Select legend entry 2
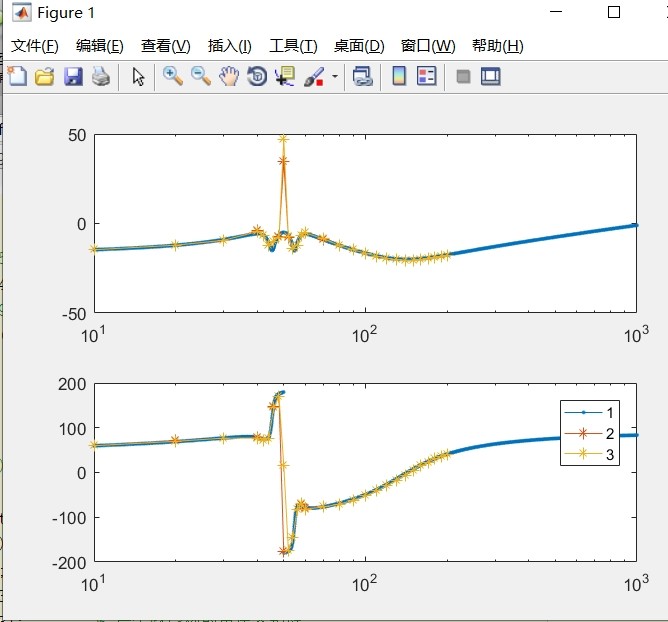The width and height of the screenshot is (668, 622). [x=589, y=434]
